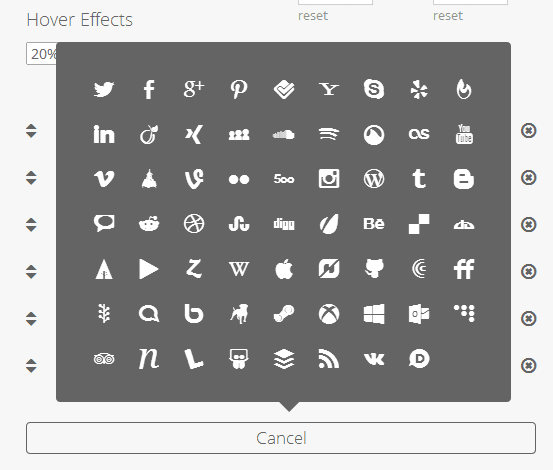The height and width of the screenshot is (470, 553).
Task: Pick the RSS feed icon
Action: pos(329,359)
